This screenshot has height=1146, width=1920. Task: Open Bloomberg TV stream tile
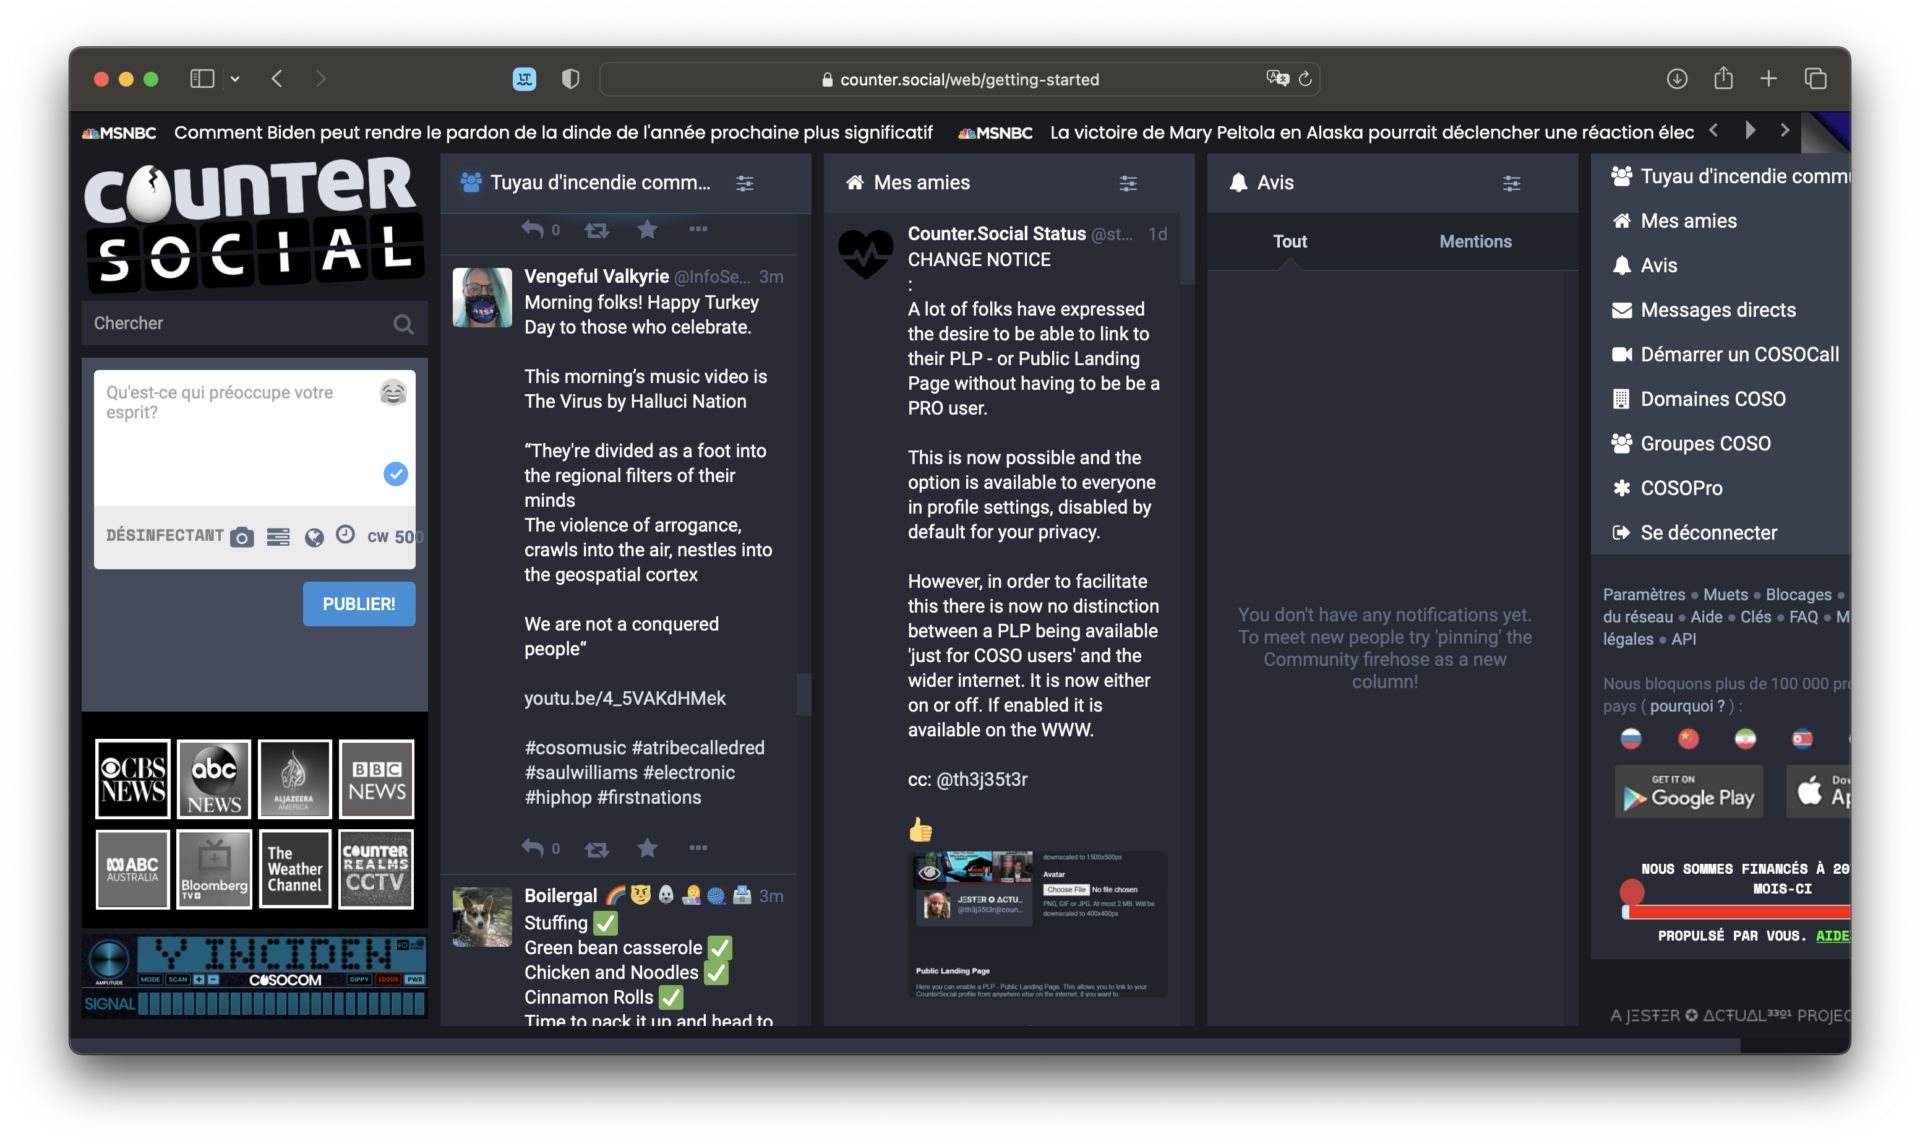pyautogui.click(x=214, y=869)
